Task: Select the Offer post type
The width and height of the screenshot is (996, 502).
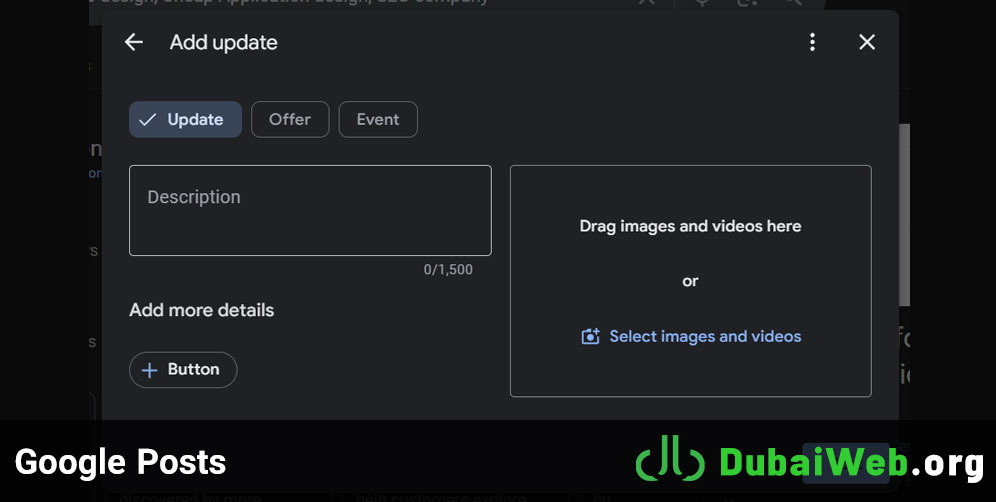Action: click(290, 119)
